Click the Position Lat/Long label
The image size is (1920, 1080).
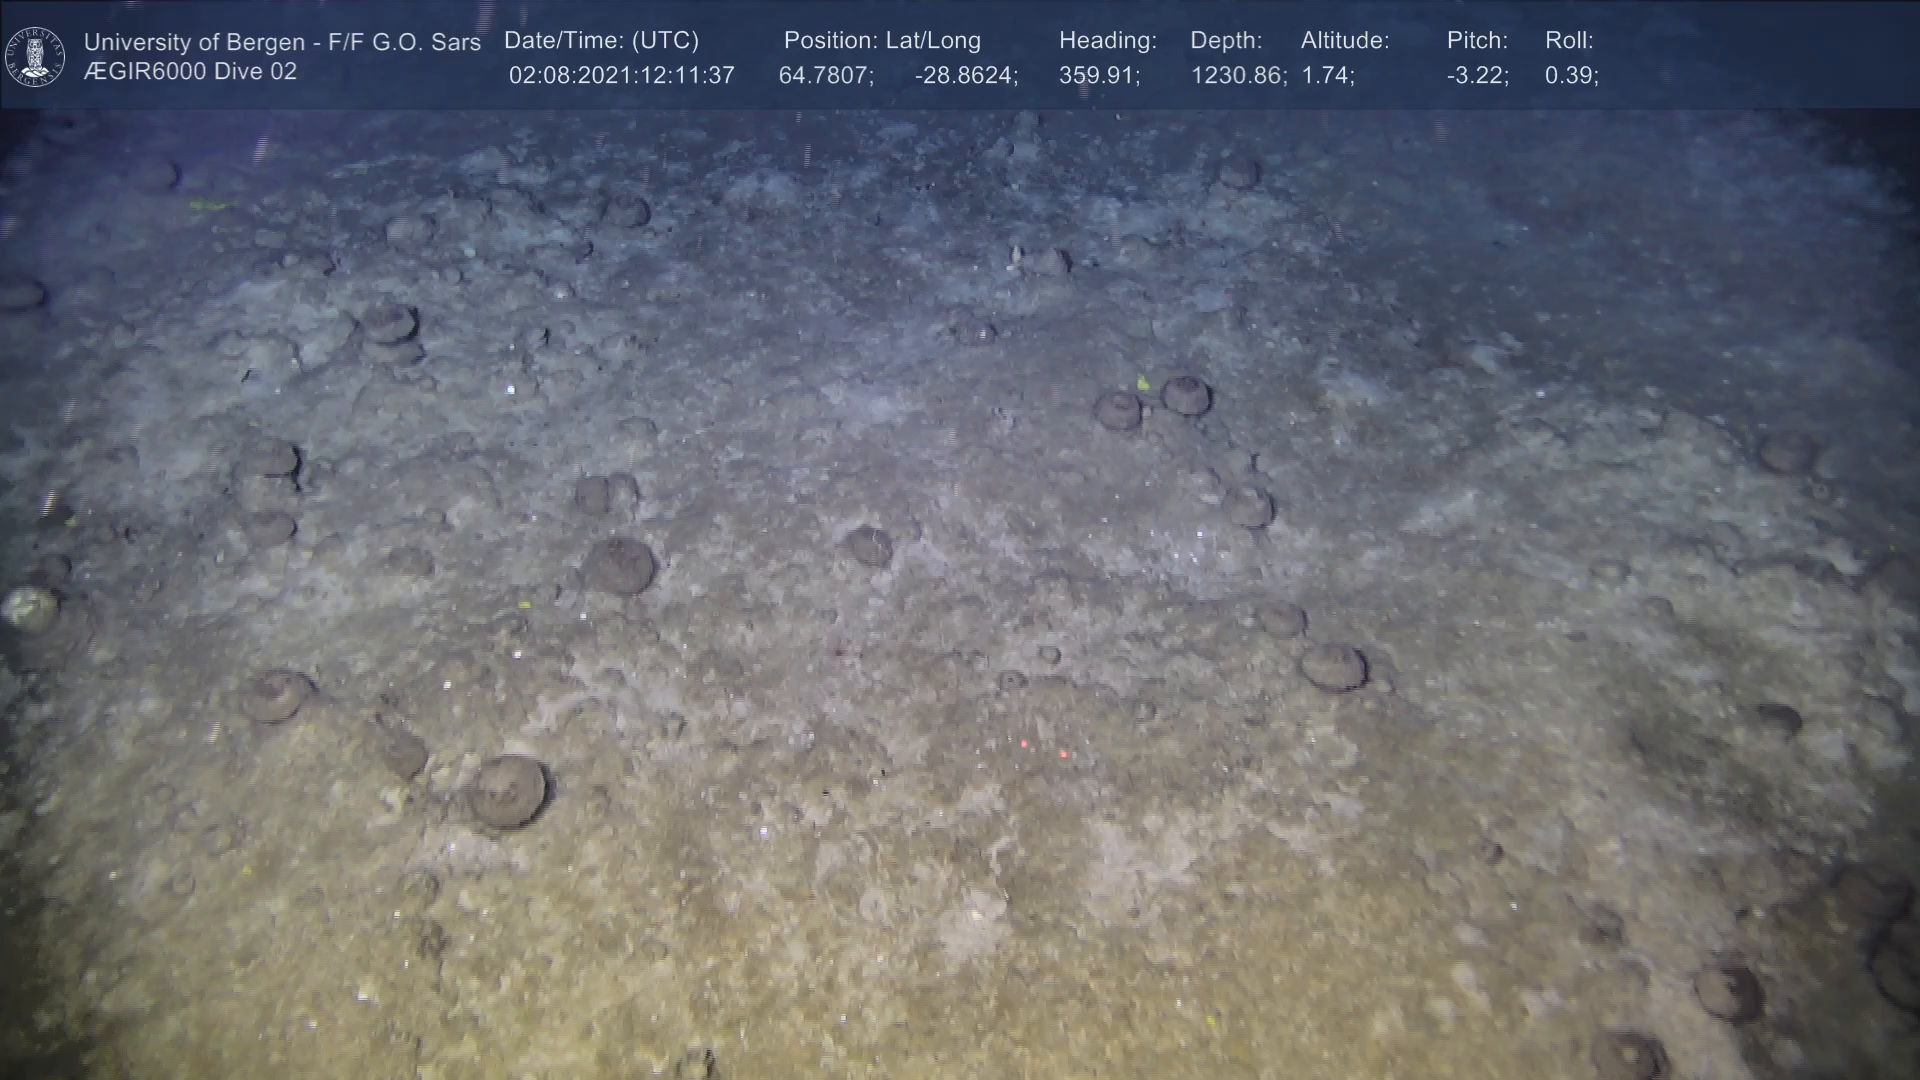pyautogui.click(x=882, y=41)
